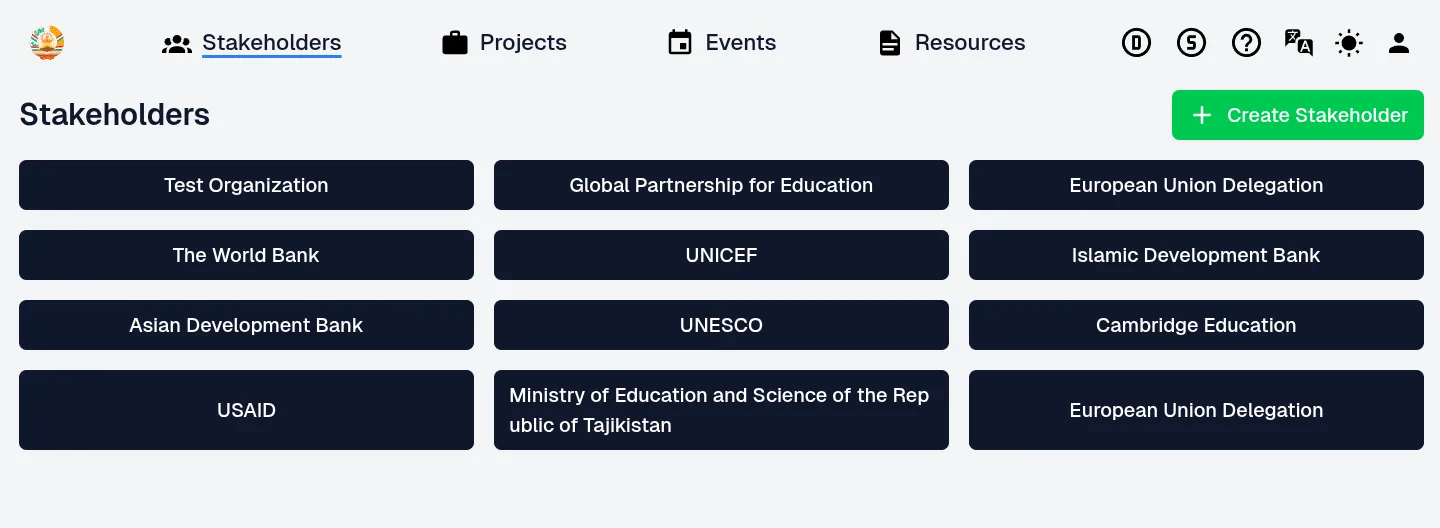Open Islamic Development Bank entry

coord(1196,255)
